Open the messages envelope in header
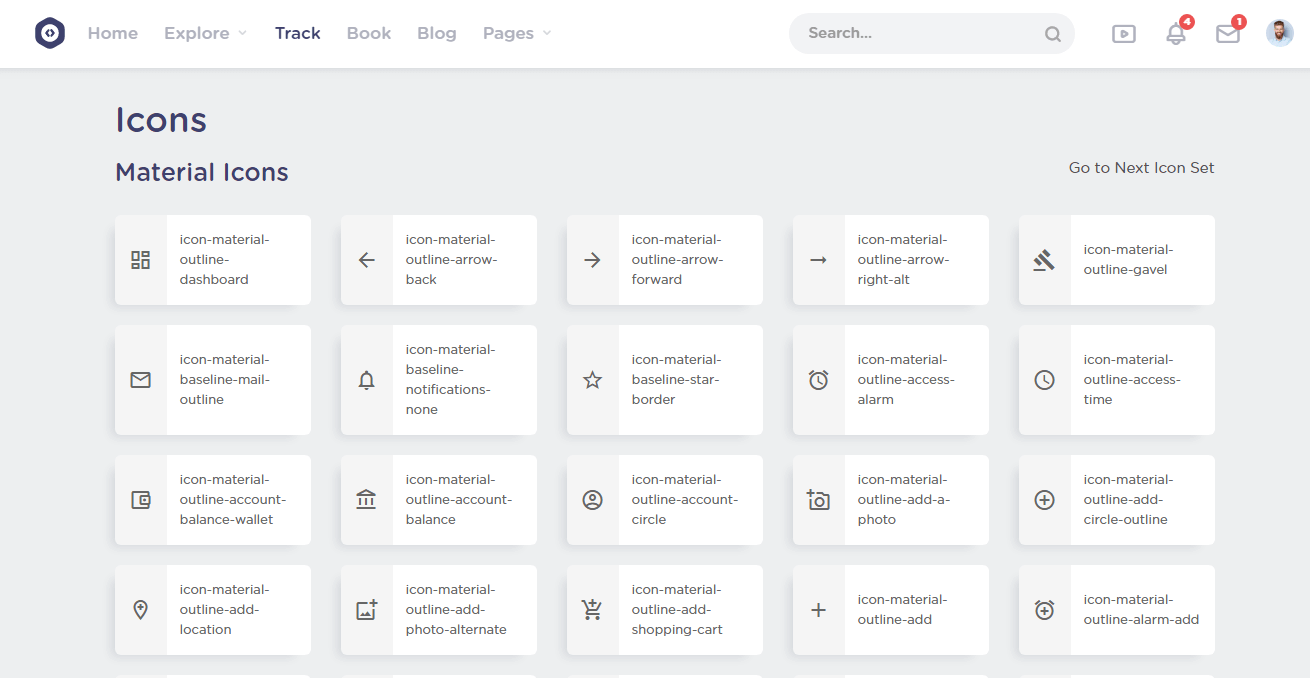This screenshot has width=1310, height=678. [1227, 34]
